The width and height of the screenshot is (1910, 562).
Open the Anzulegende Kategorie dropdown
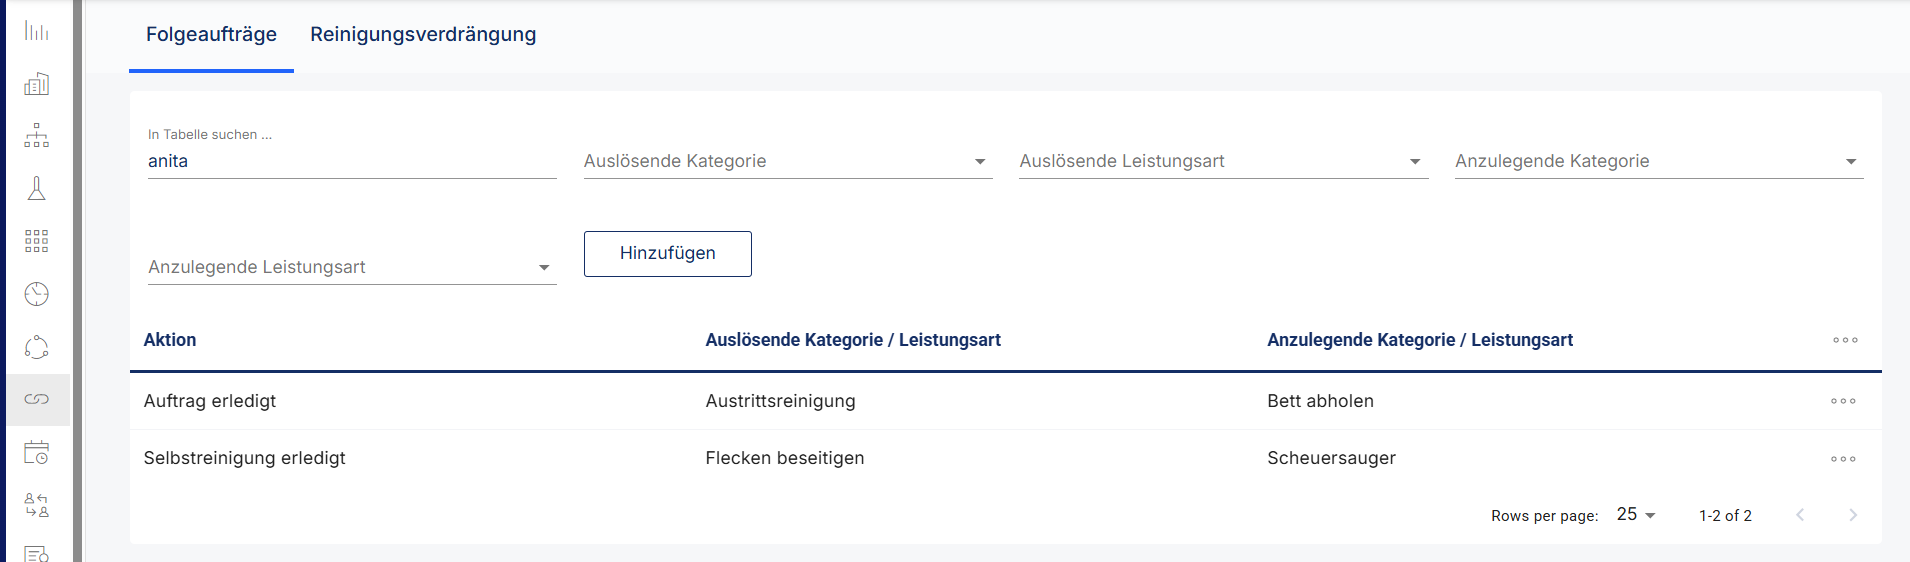1658,161
